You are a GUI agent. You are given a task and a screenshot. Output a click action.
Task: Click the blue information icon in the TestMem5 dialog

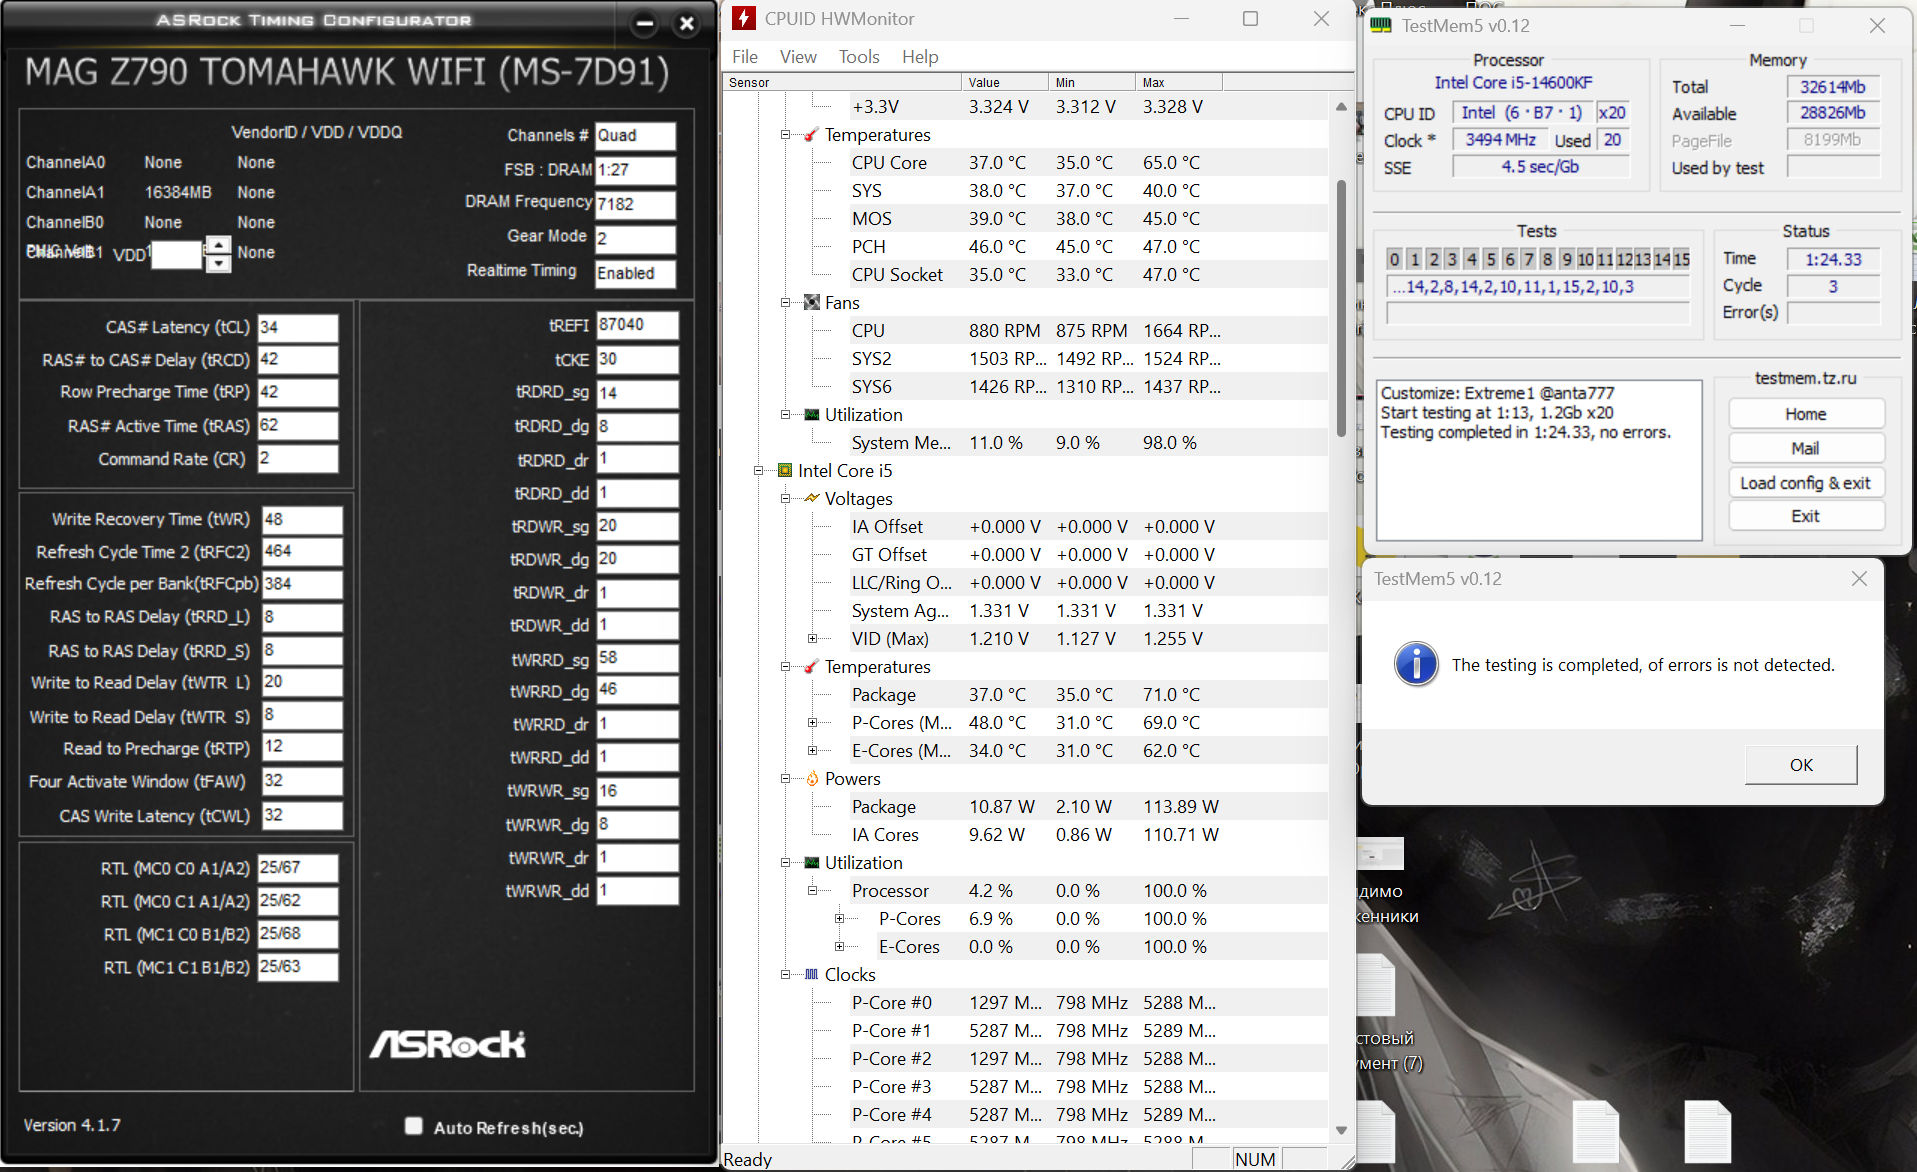(1416, 664)
